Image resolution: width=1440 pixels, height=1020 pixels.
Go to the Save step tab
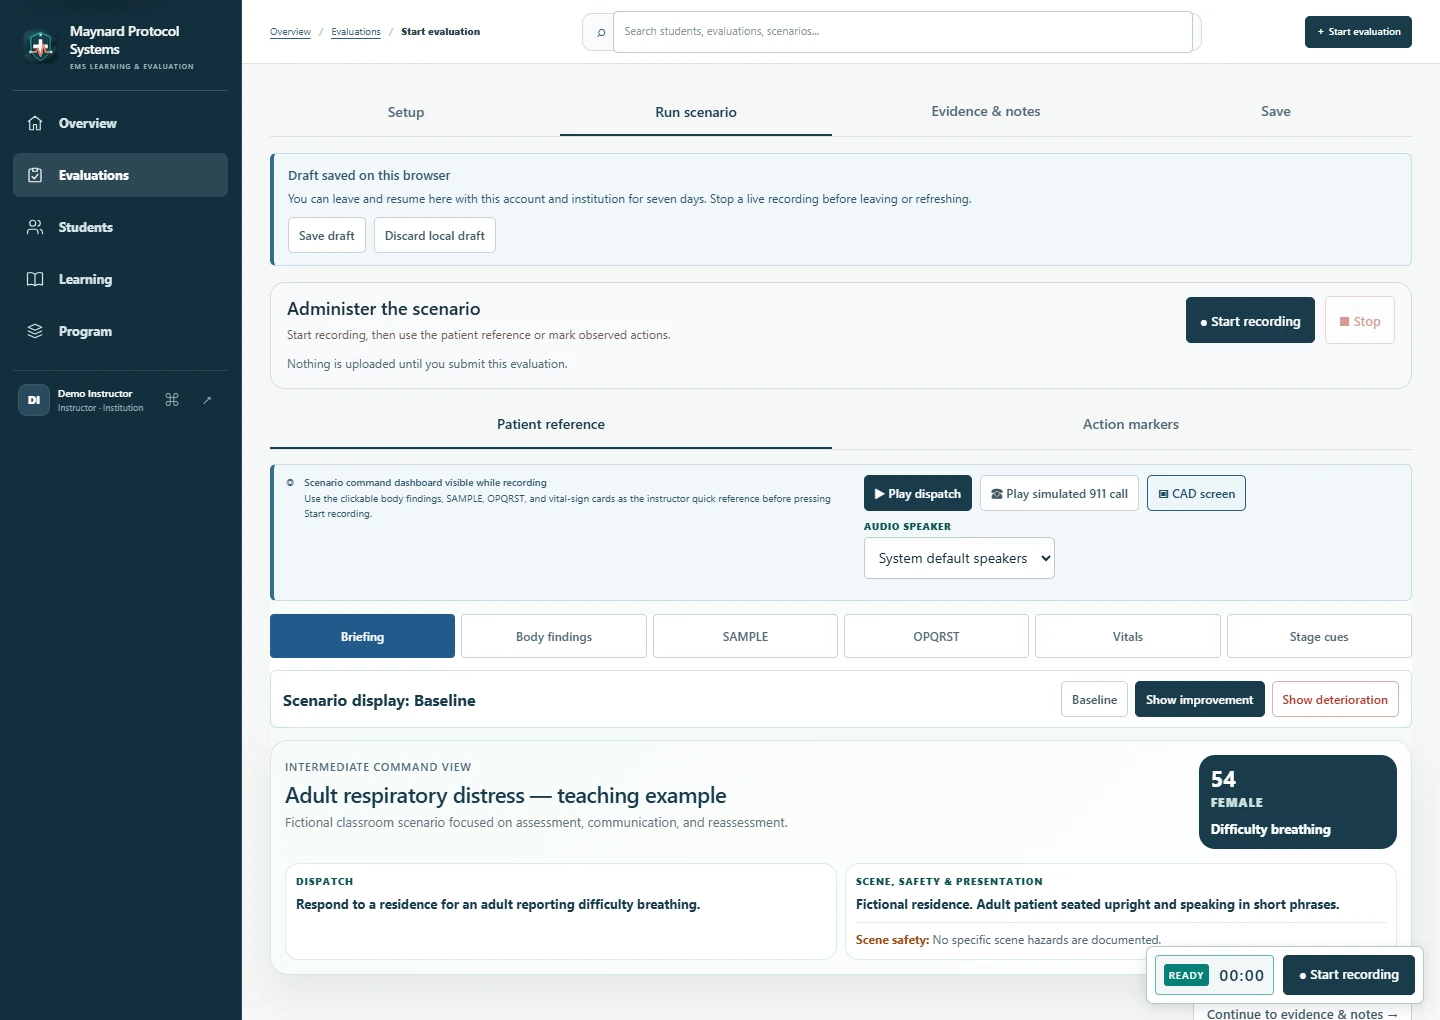(1276, 112)
